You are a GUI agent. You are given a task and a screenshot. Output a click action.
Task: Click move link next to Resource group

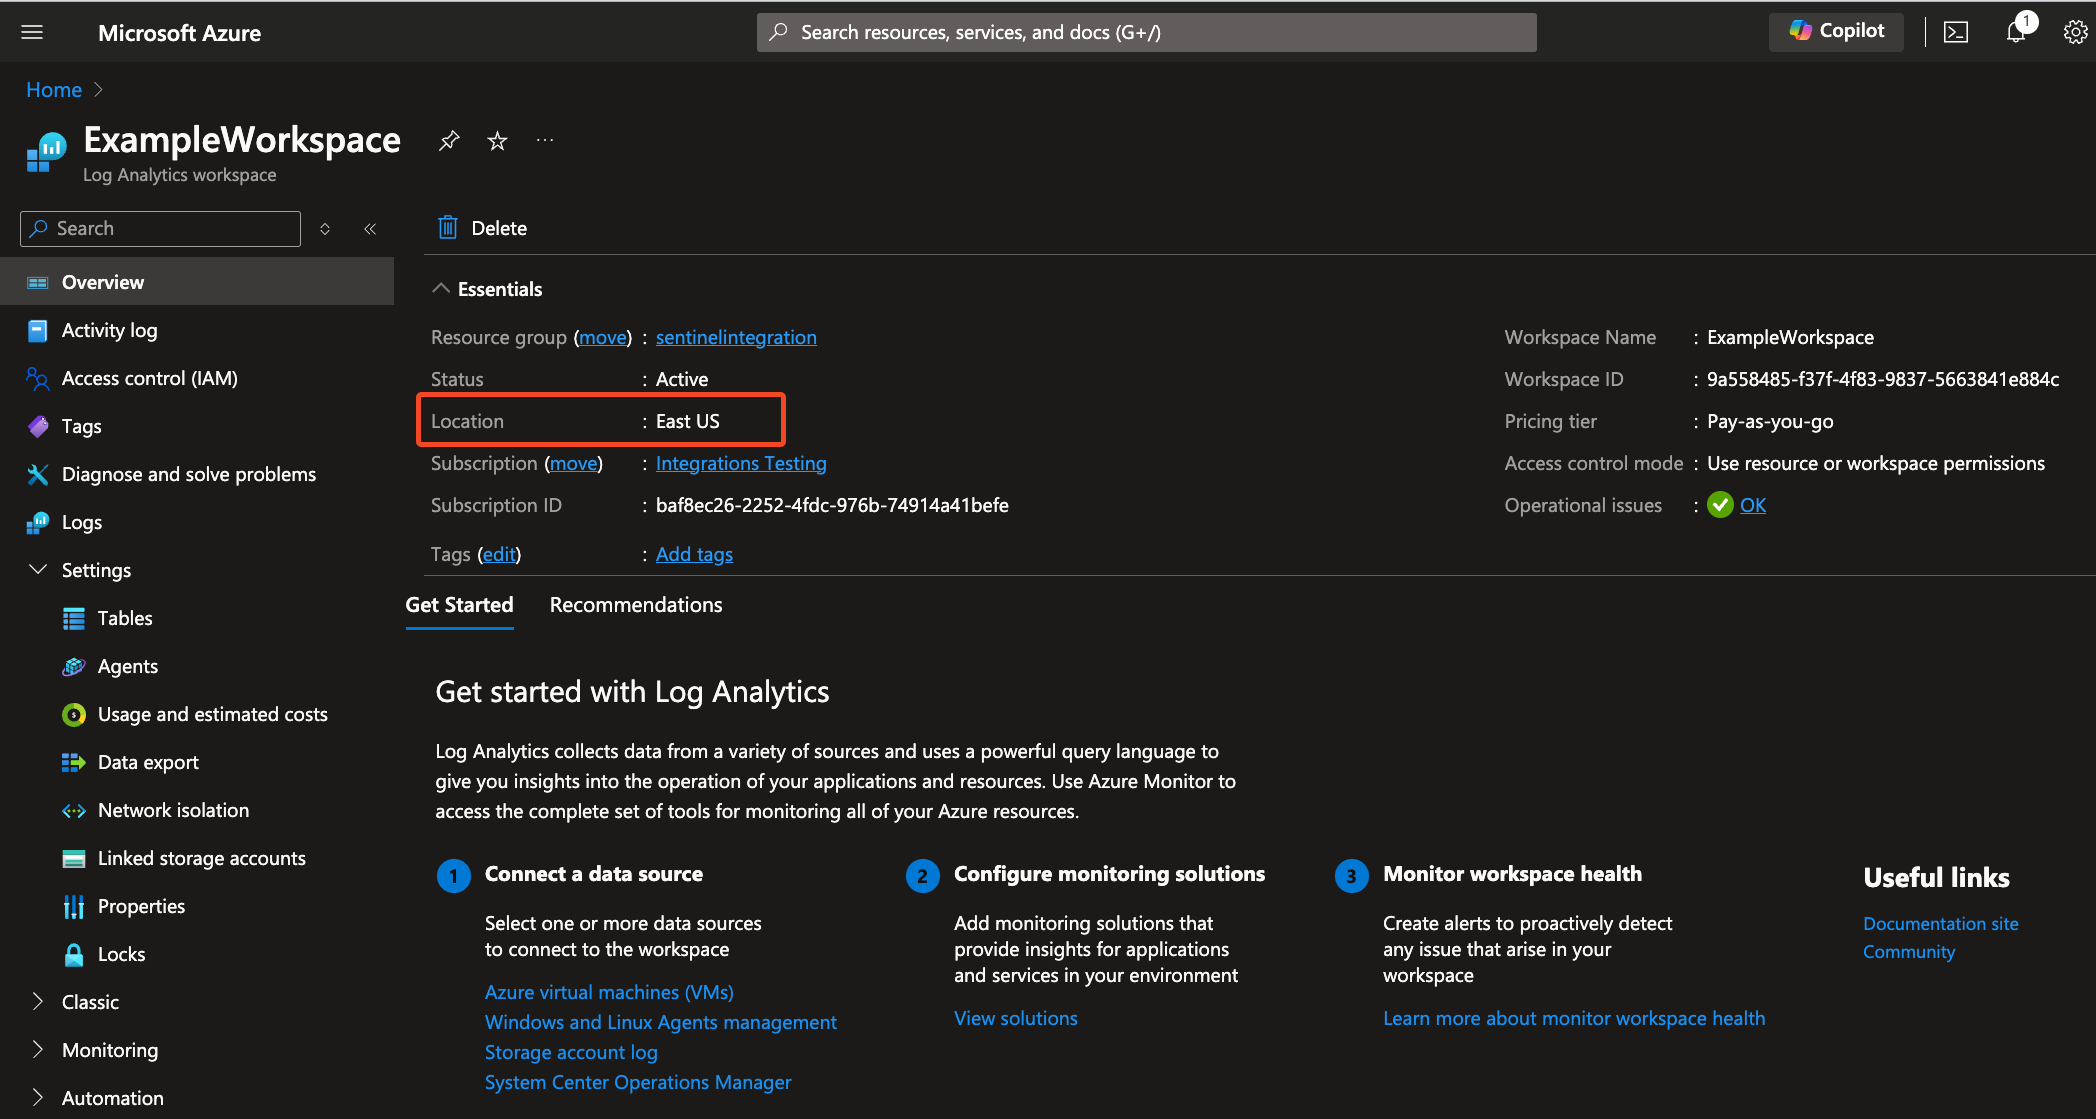tap(603, 337)
